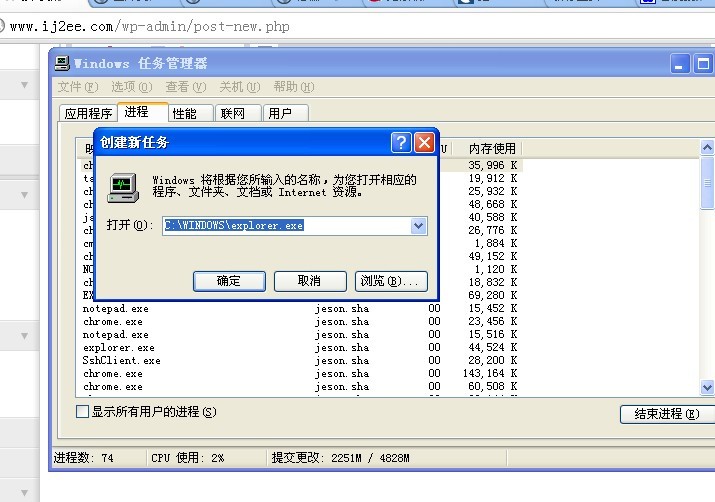
Task: Expand the bottom sidebar arrow in browser page
Action: [25, 493]
